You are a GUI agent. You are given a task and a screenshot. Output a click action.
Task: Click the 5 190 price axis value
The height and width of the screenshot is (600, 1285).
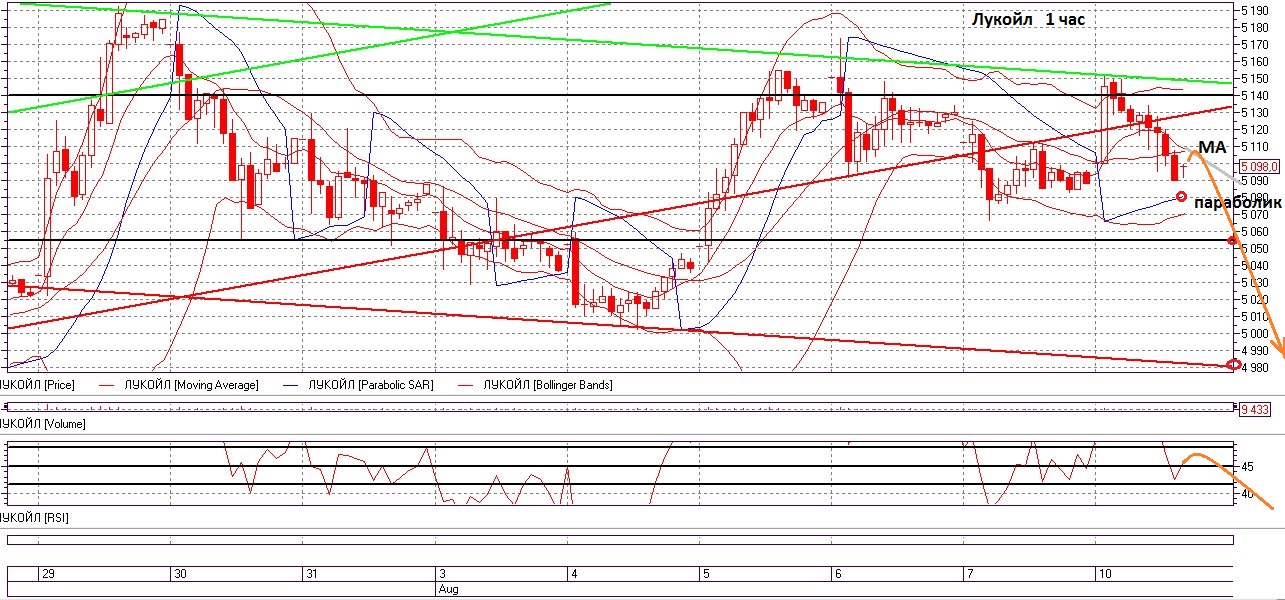[1256, 10]
